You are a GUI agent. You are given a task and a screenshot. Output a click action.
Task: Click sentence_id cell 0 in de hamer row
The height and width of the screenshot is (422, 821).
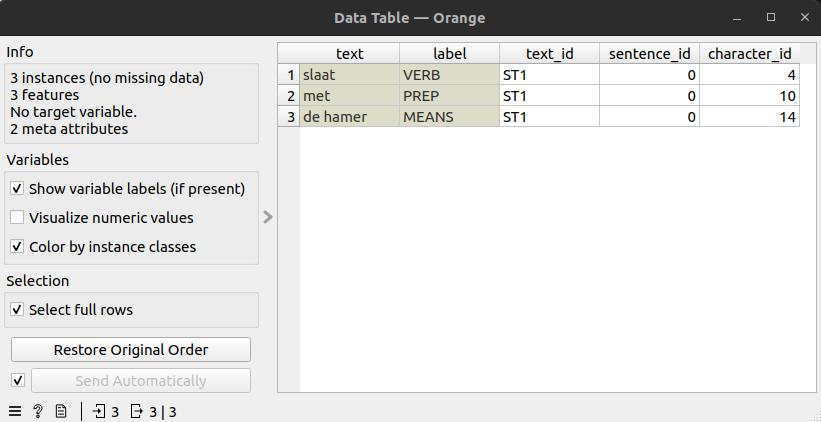coord(649,116)
